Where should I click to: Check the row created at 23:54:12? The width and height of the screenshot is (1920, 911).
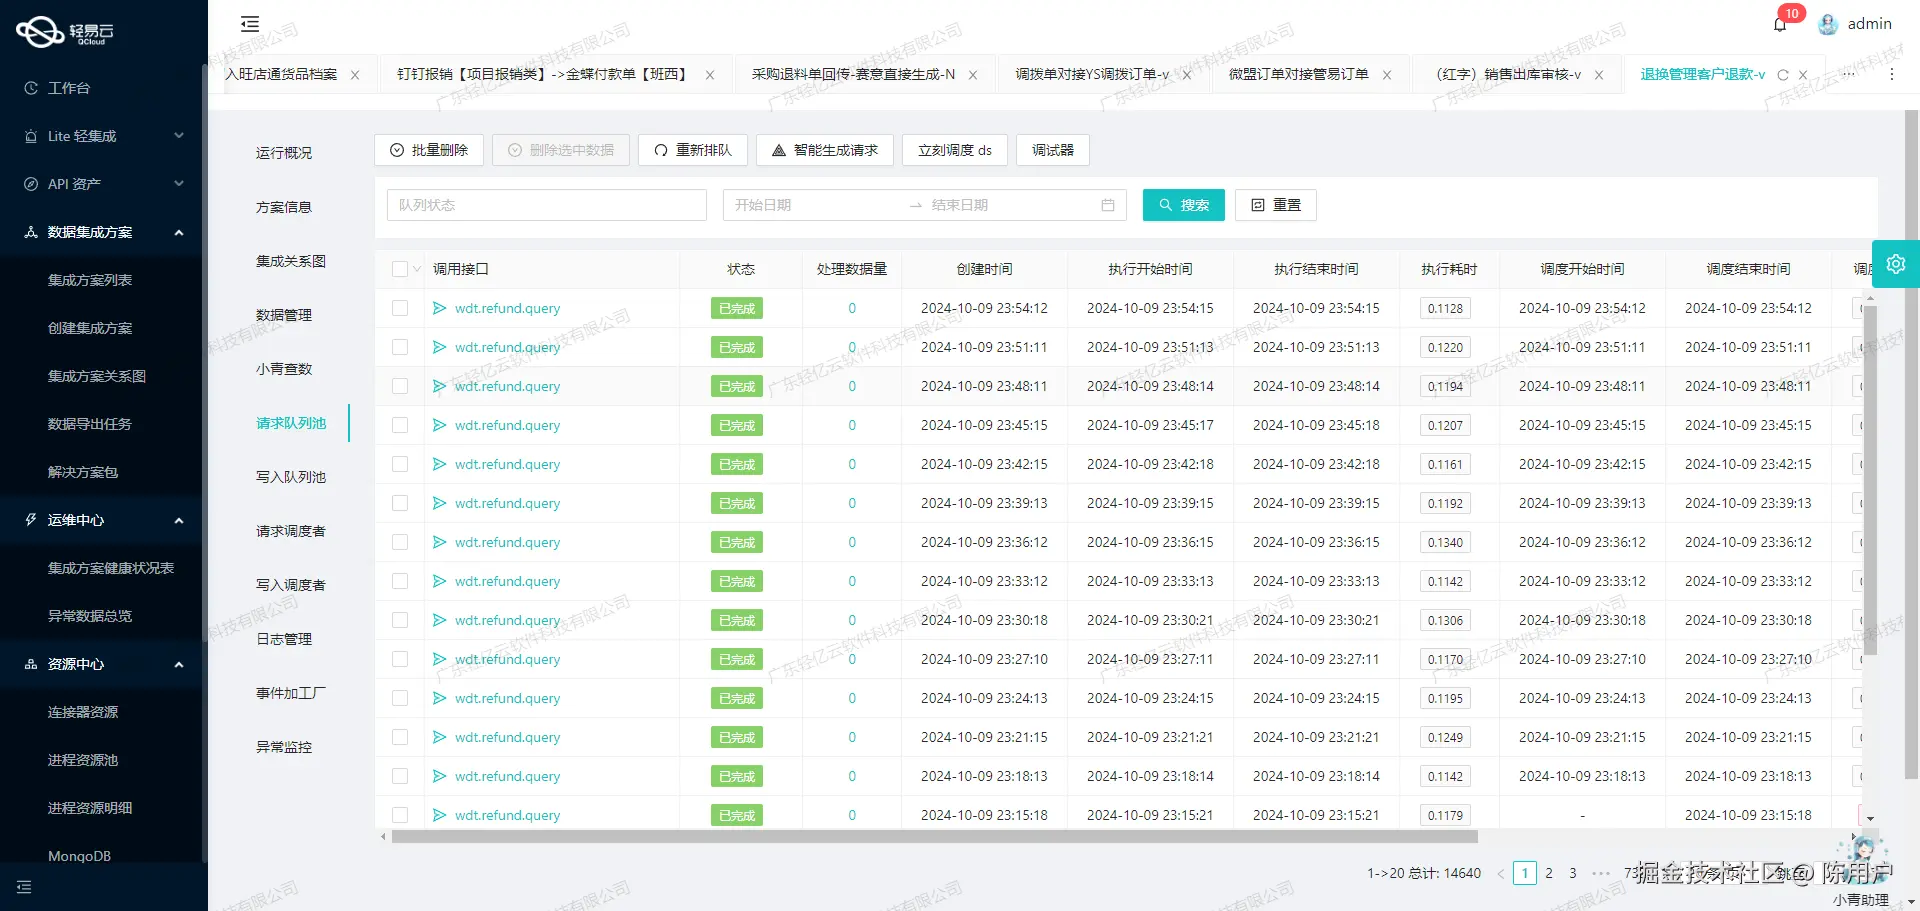click(x=400, y=308)
